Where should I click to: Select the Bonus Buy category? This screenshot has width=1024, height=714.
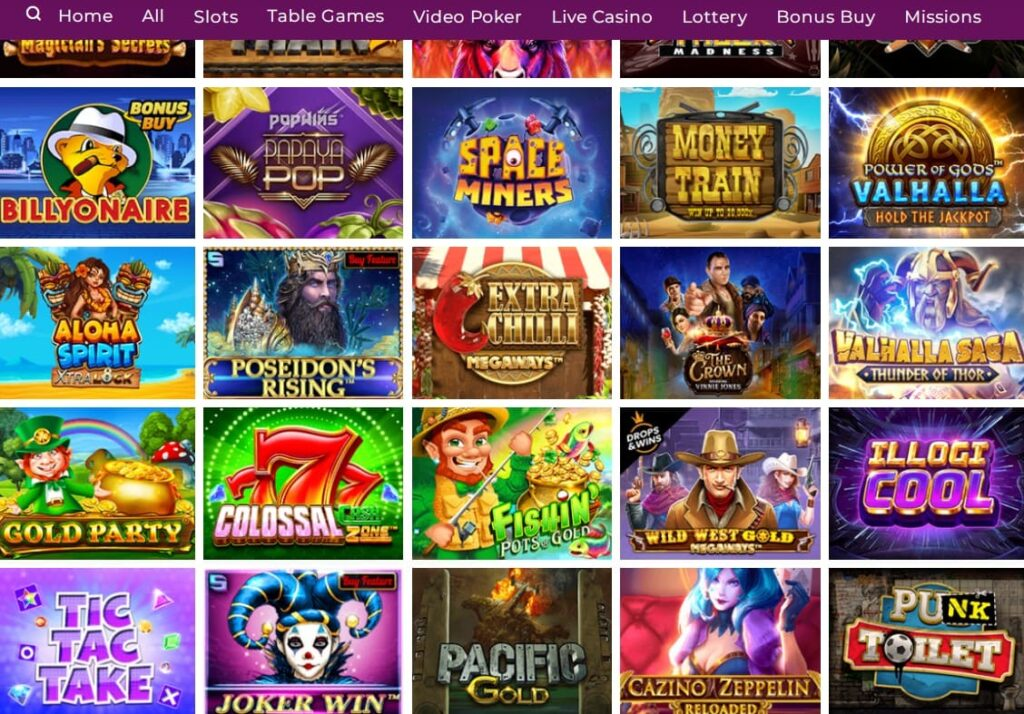[825, 17]
